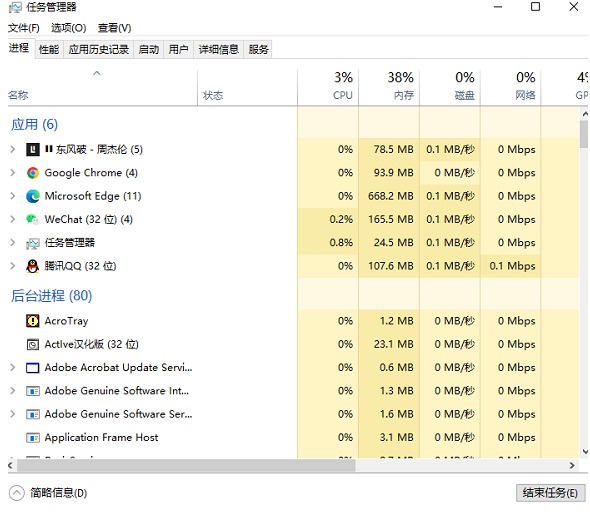Click the 668.2 MB memory value

coord(391,196)
